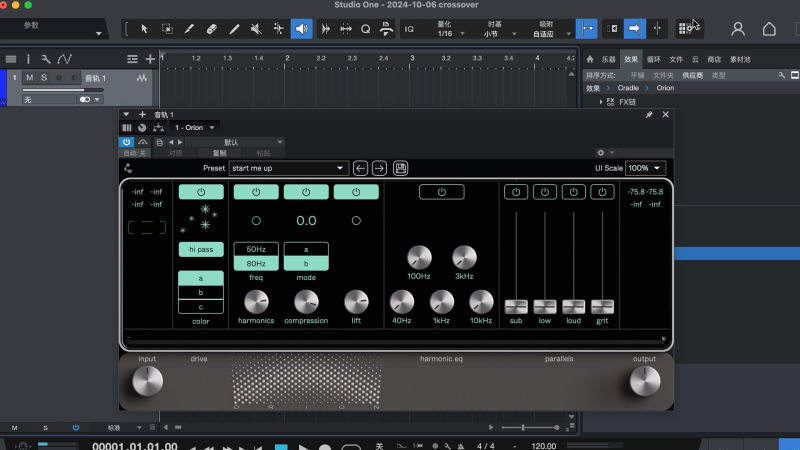Click the tempo value 120.00
This screenshot has width=800, height=450.
[x=544, y=445]
